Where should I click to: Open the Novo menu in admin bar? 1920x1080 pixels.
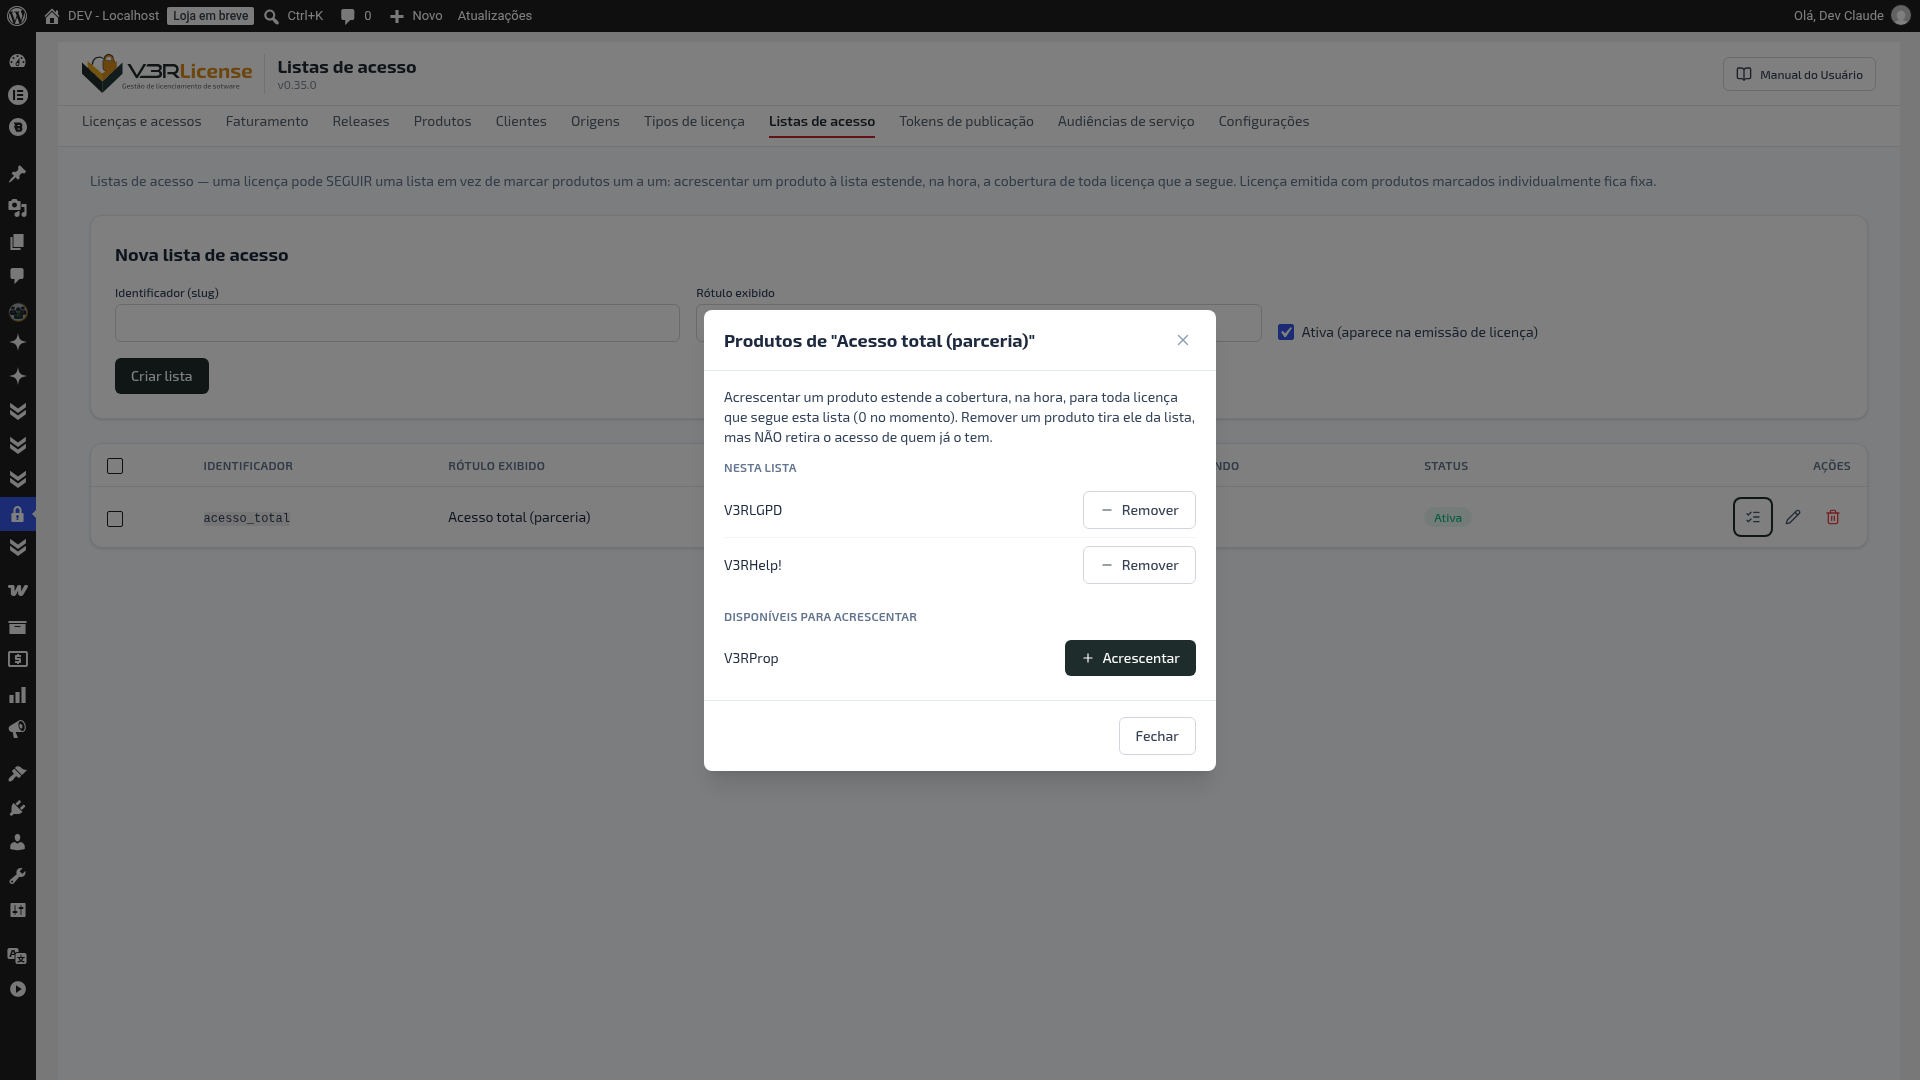coord(416,16)
